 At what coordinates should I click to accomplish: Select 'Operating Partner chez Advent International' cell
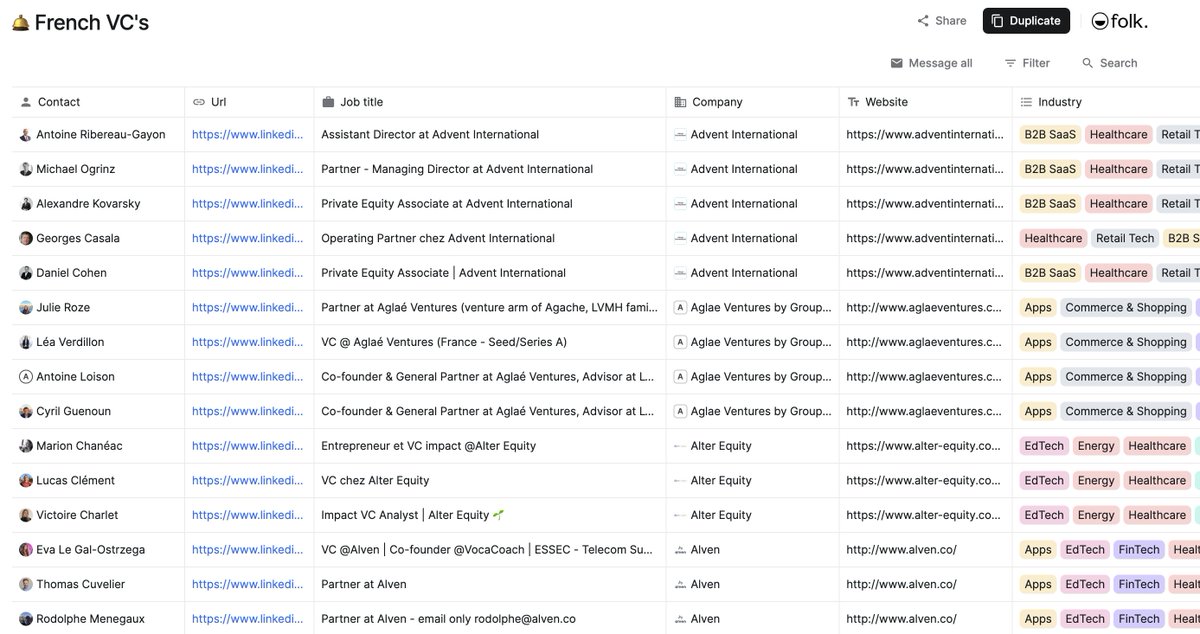pyautogui.click(x=490, y=238)
